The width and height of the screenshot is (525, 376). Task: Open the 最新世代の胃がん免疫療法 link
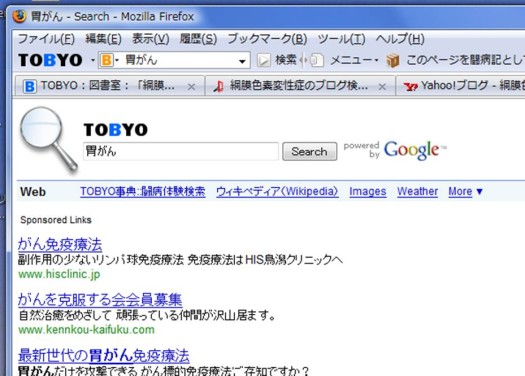(x=104, y=355)
